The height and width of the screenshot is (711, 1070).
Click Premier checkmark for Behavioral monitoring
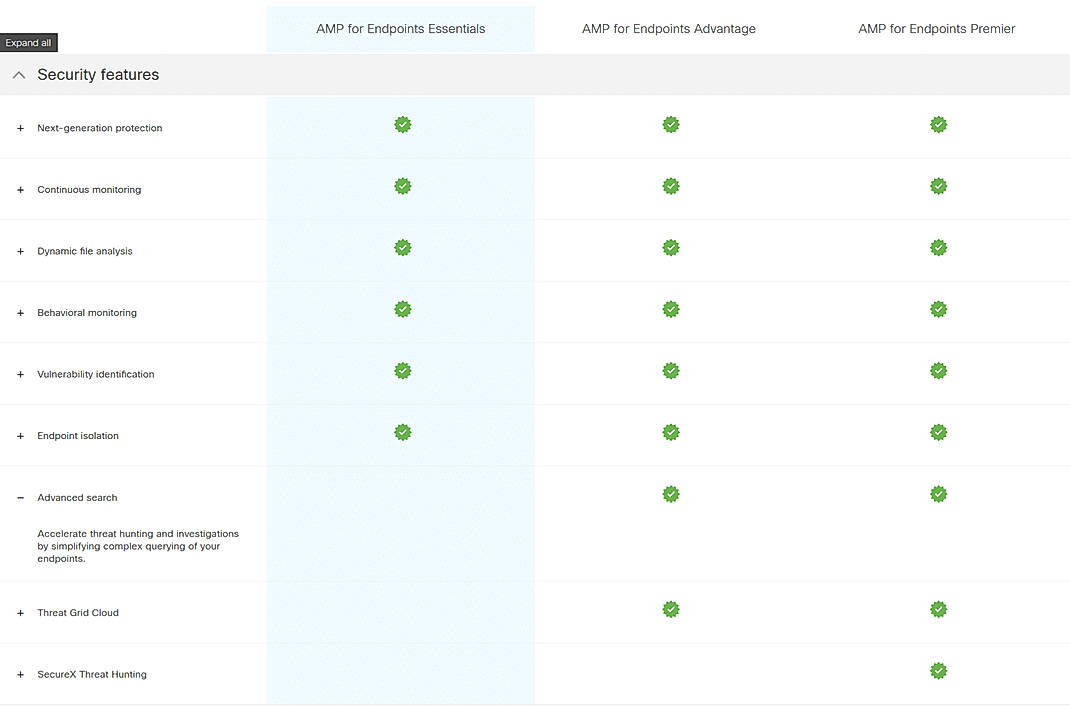[938, 309]
